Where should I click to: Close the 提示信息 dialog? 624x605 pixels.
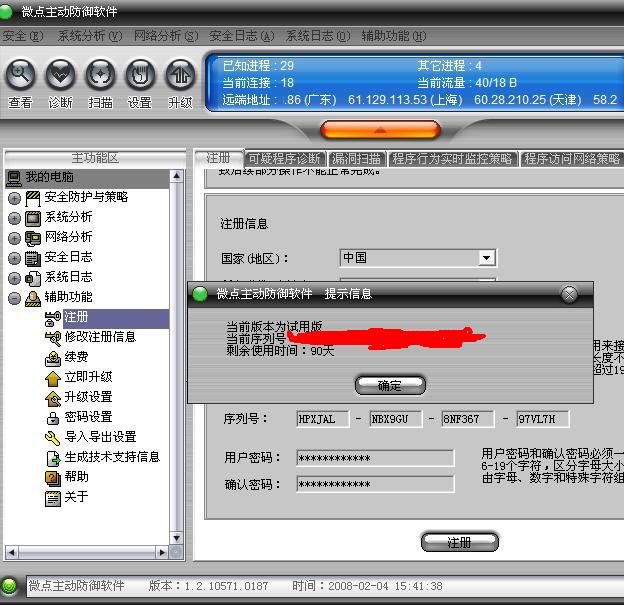click(569, 295)
